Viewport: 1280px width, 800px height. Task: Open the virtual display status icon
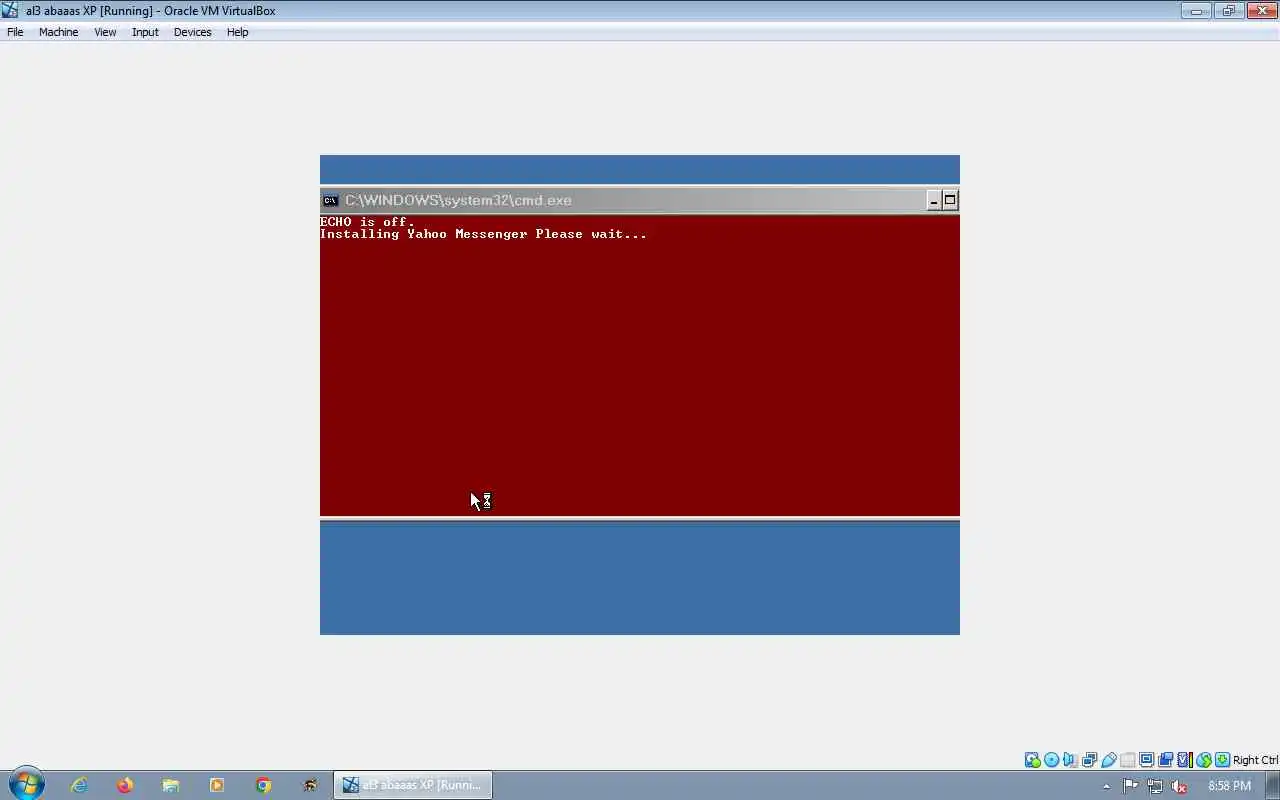[x=1146, y=760]
